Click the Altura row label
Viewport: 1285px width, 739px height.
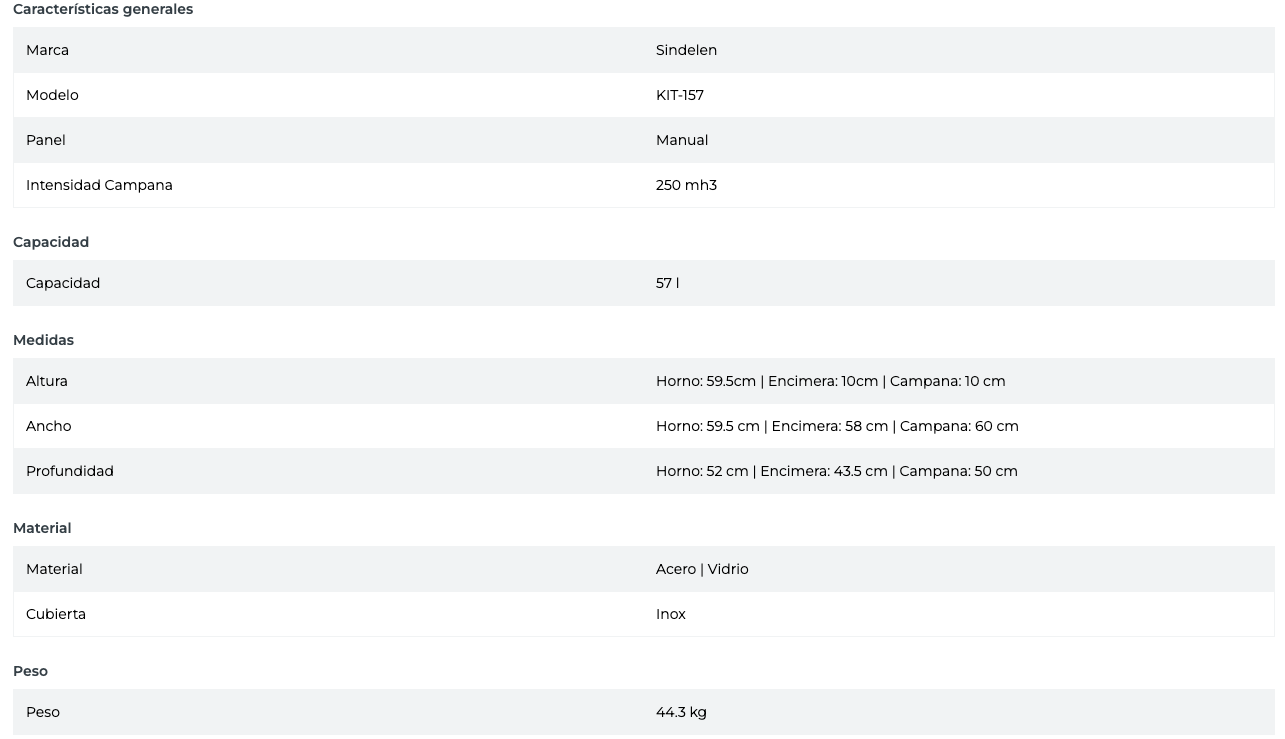click(47, 381)
